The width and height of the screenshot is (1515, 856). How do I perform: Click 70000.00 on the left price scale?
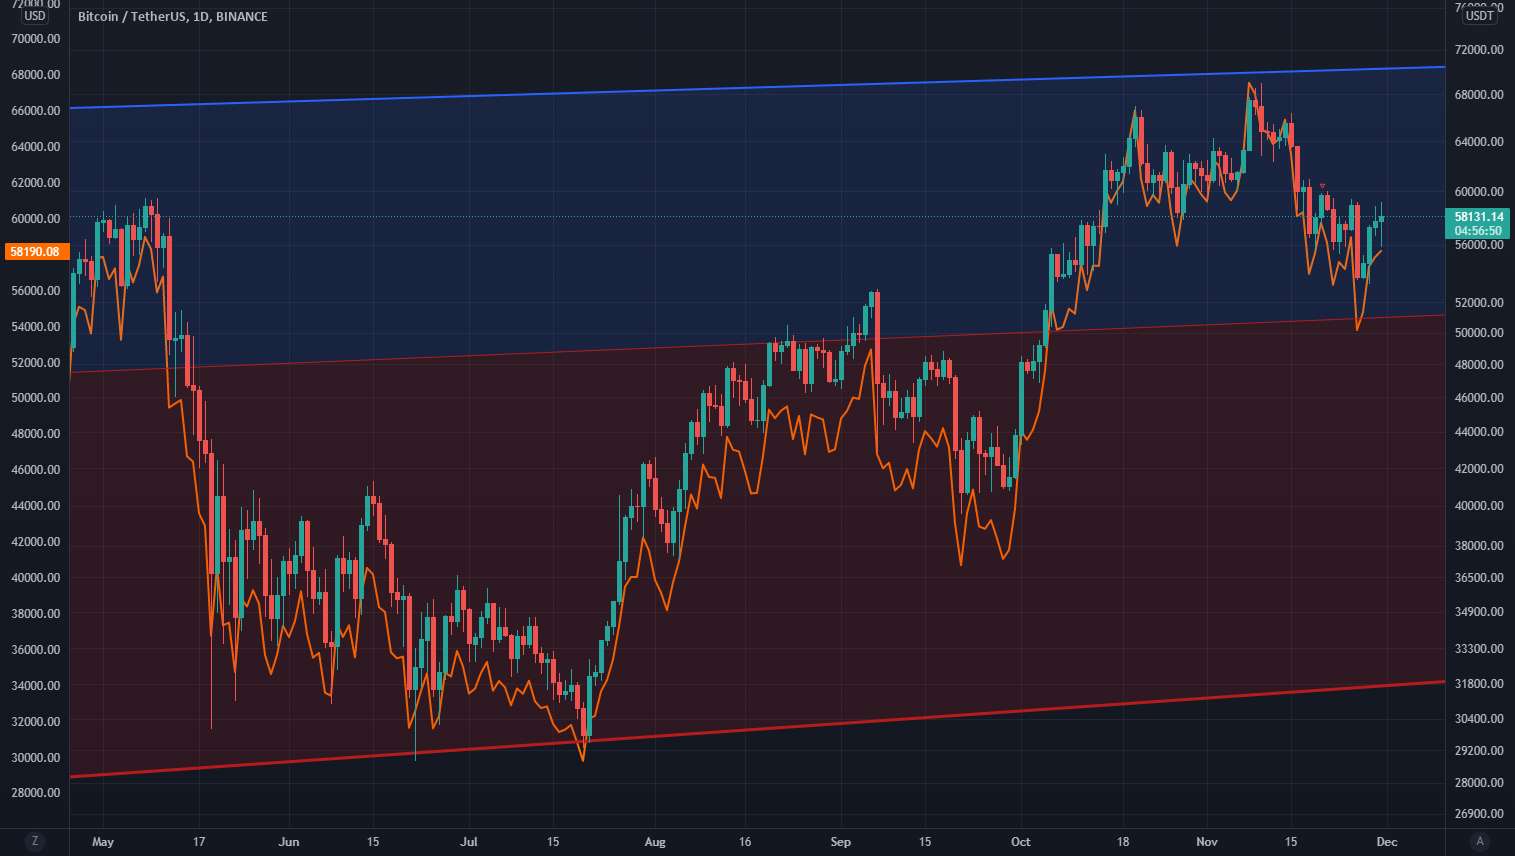click(36, 39)
